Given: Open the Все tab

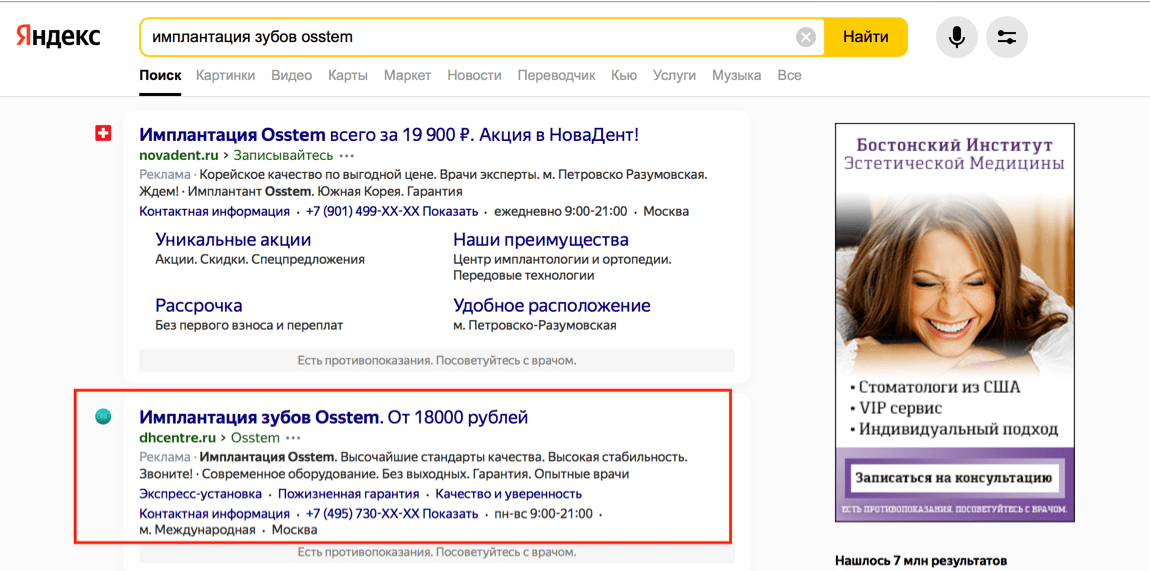Looking at the screenshot, I should (790, 75).
